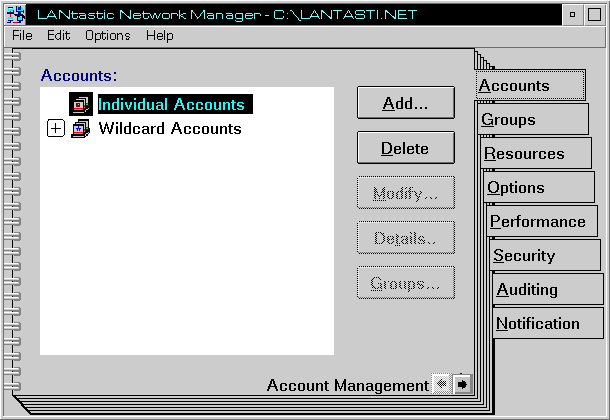
Task: Switch to the Resources notebook tab
Action: tap(536, 154)
